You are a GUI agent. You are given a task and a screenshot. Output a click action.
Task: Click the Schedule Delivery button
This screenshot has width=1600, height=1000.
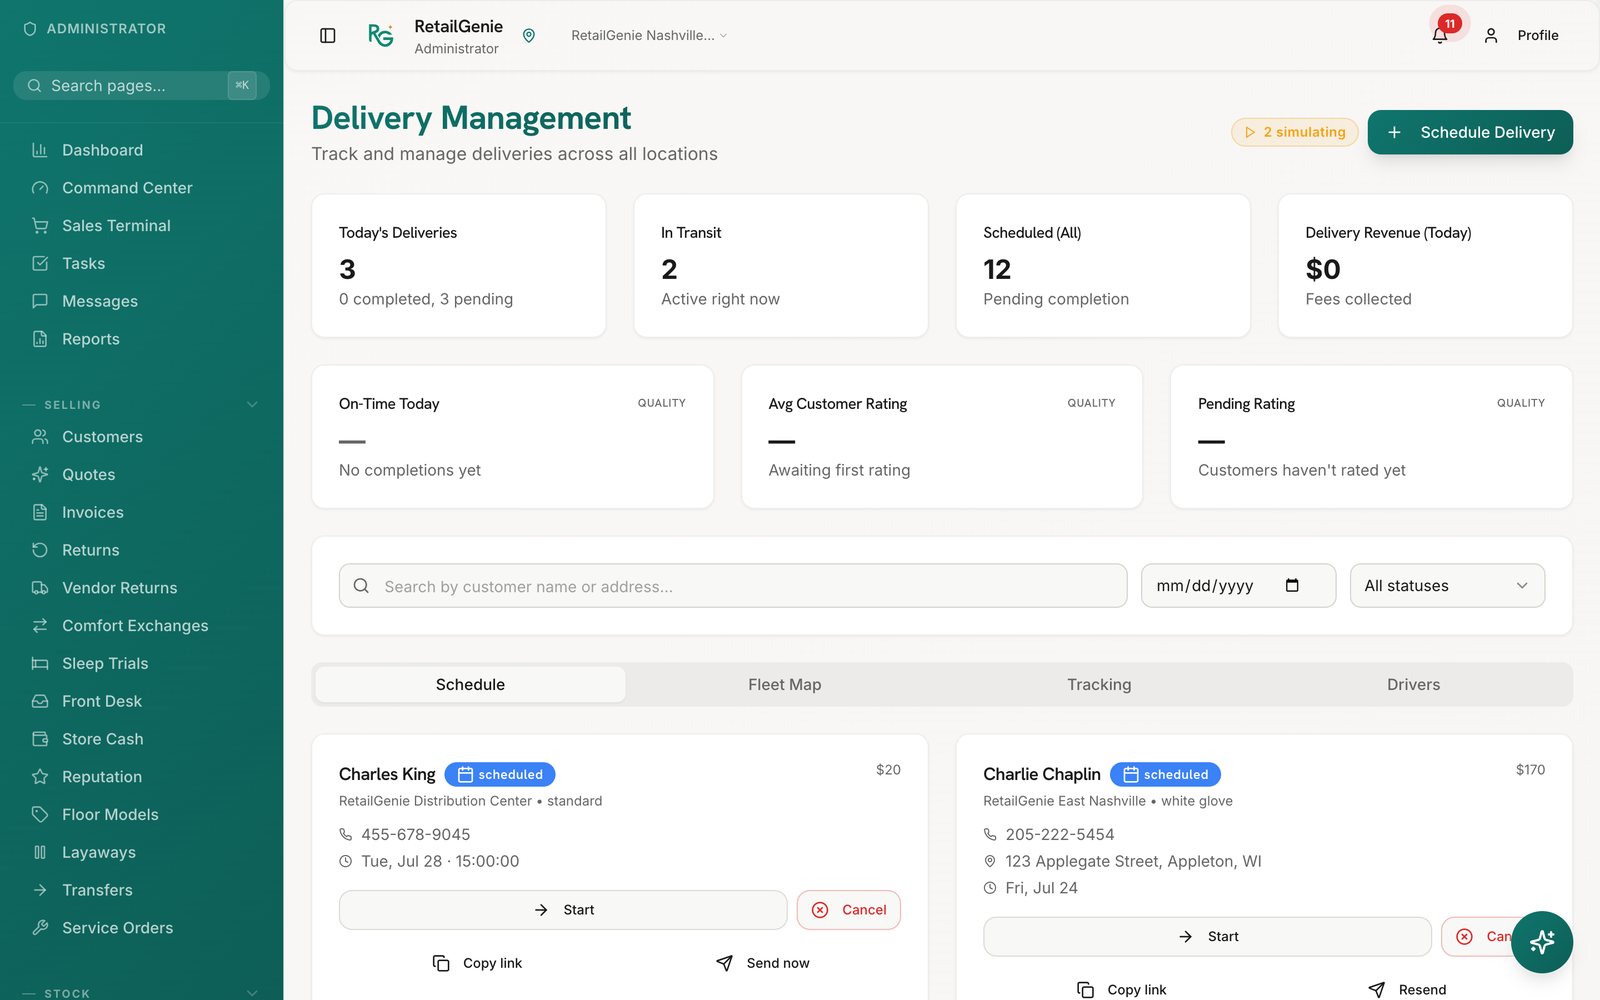click(x=1470, y=132)
